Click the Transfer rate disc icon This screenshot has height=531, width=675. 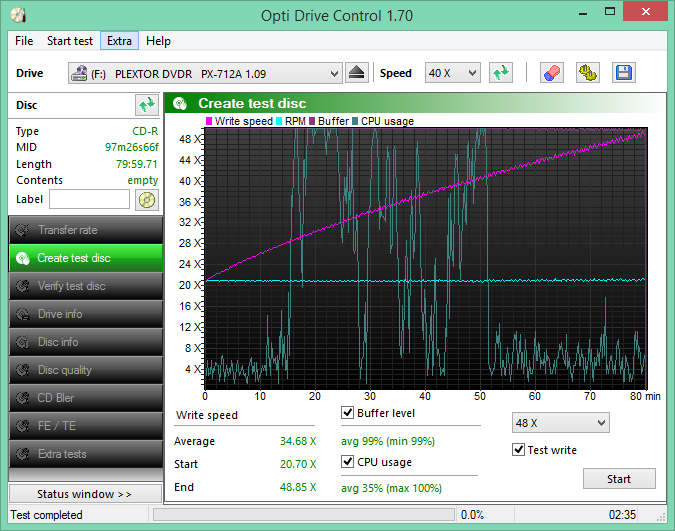[22, 230]
